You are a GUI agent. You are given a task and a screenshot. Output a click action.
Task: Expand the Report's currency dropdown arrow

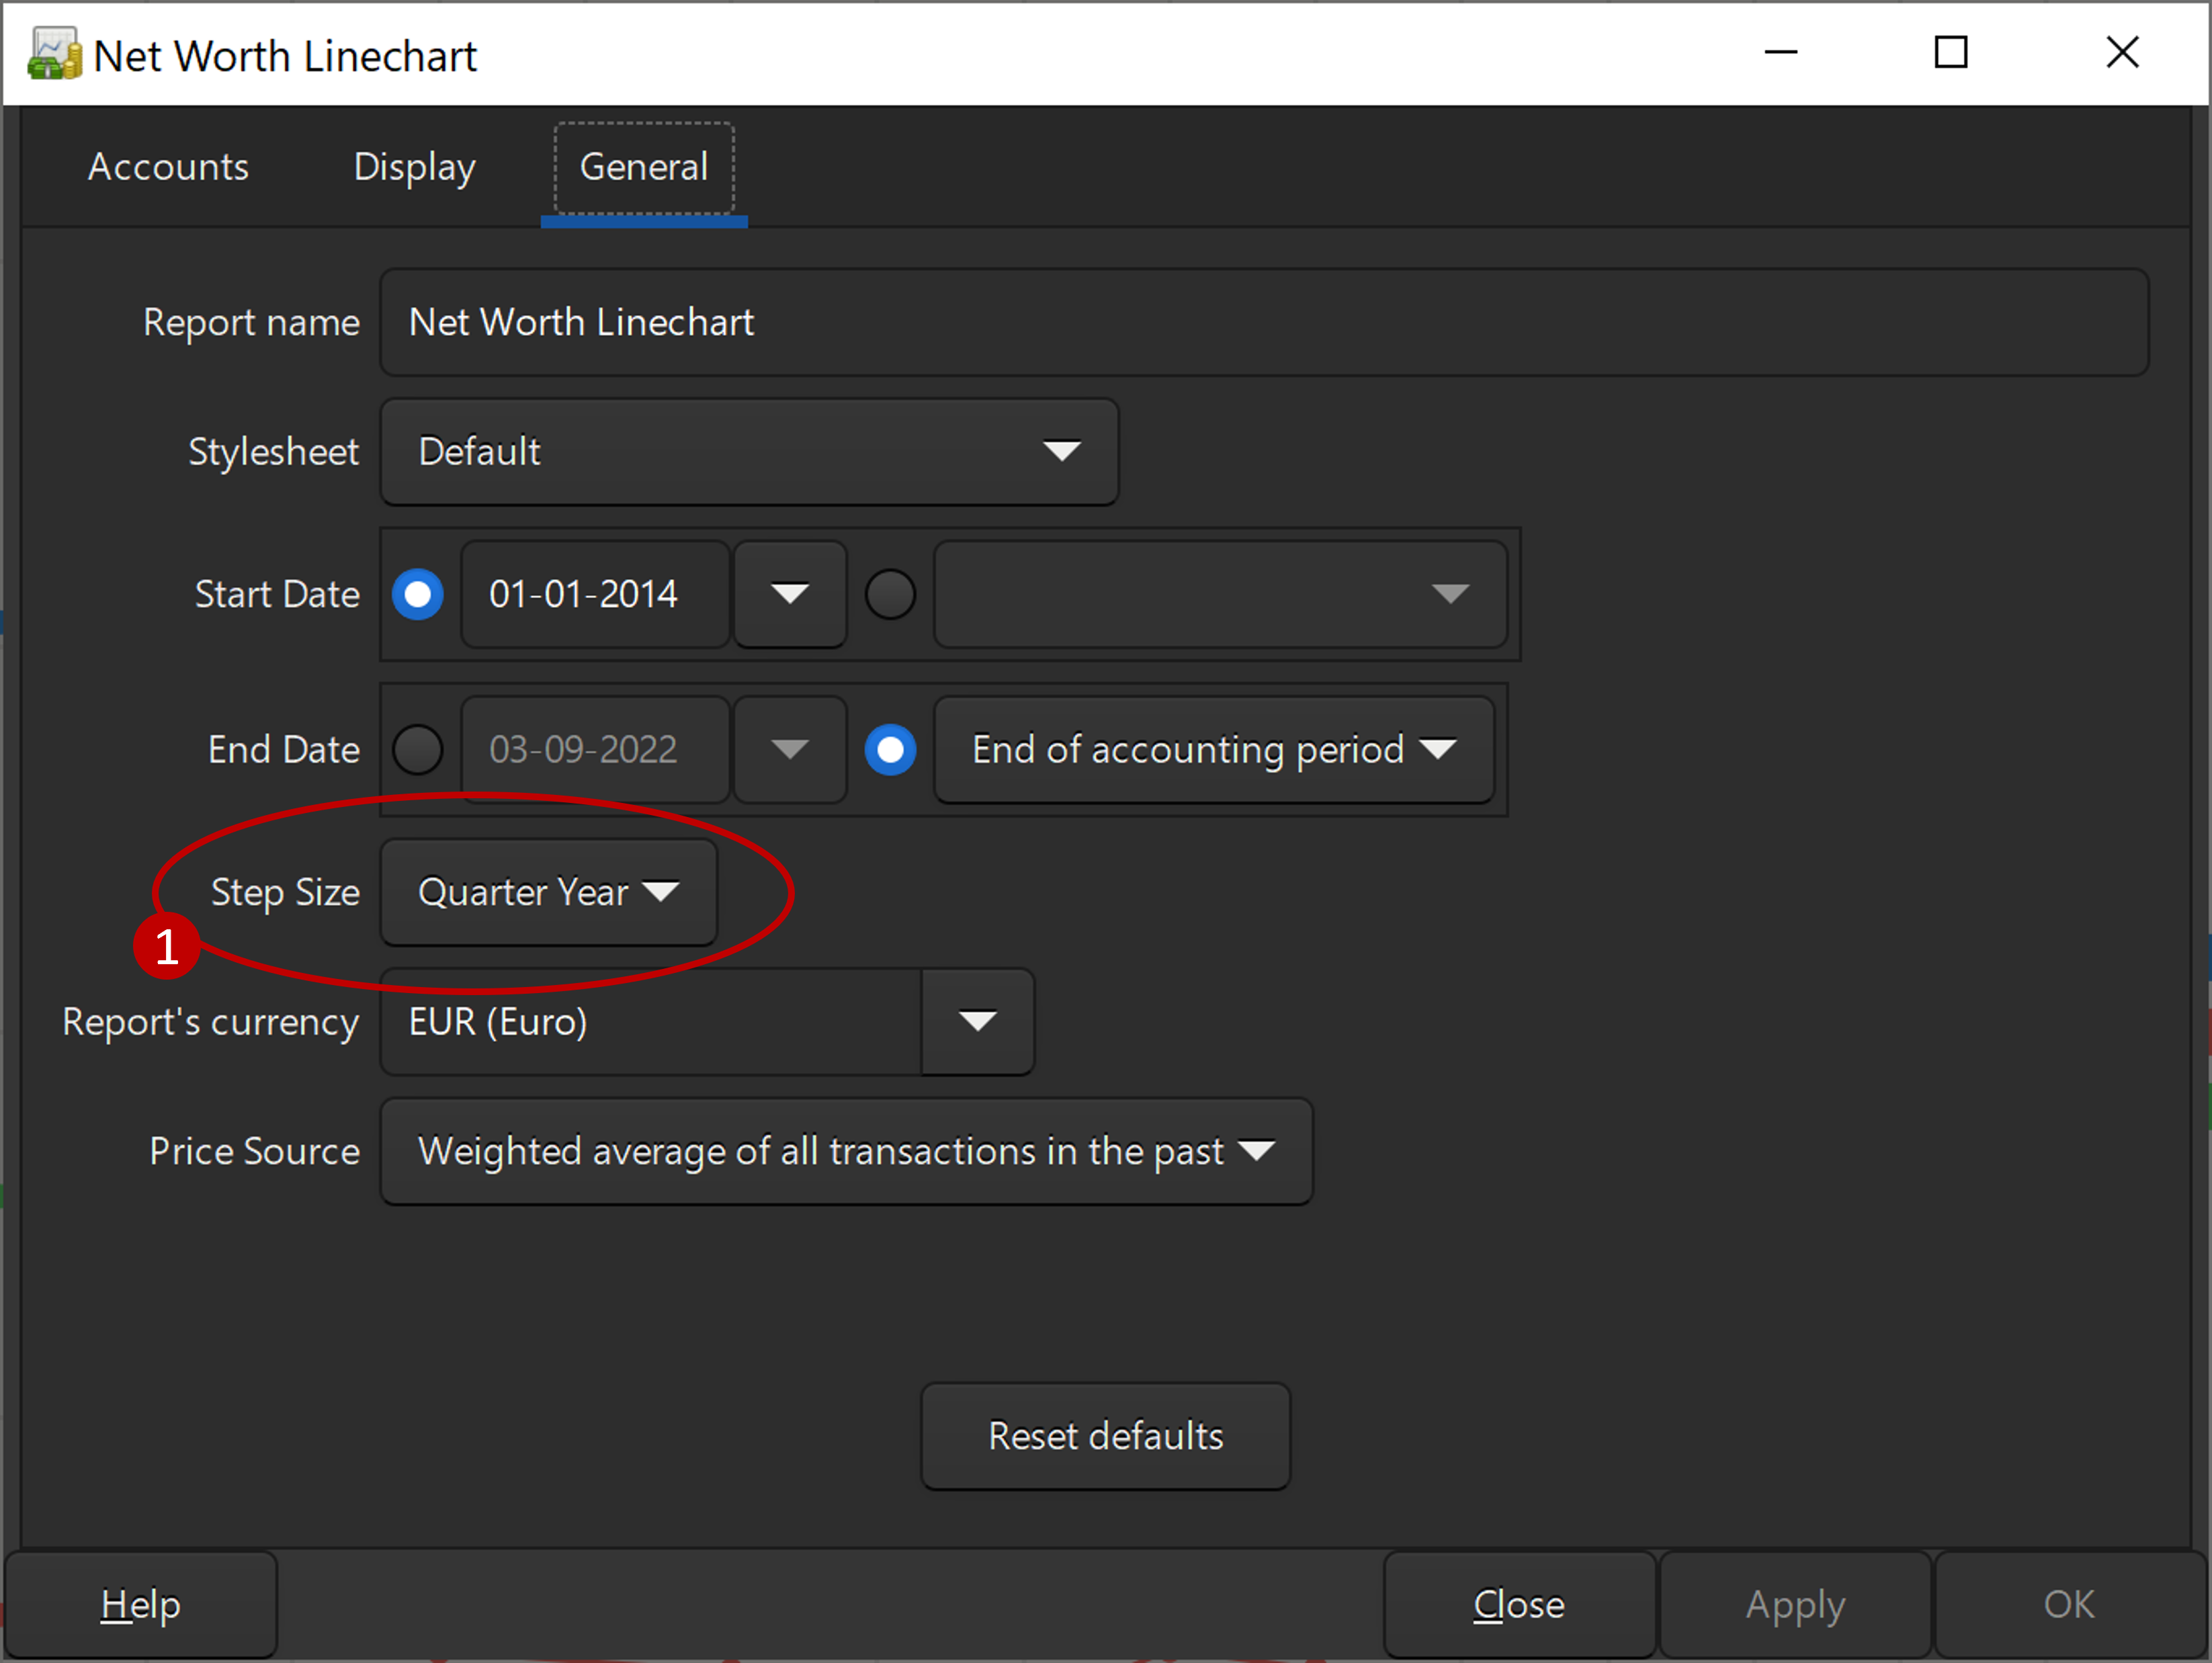(977, 1022)
